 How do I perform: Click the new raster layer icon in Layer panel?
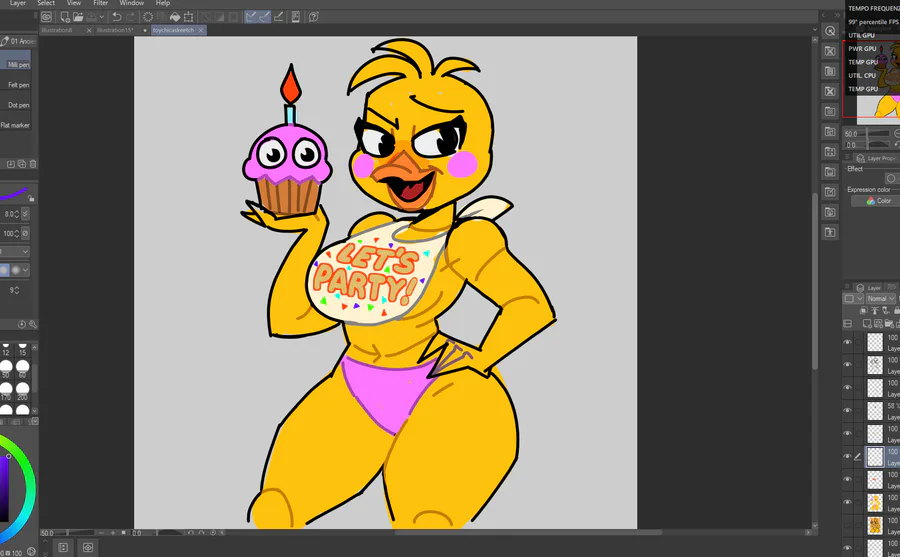click(867, 324)
